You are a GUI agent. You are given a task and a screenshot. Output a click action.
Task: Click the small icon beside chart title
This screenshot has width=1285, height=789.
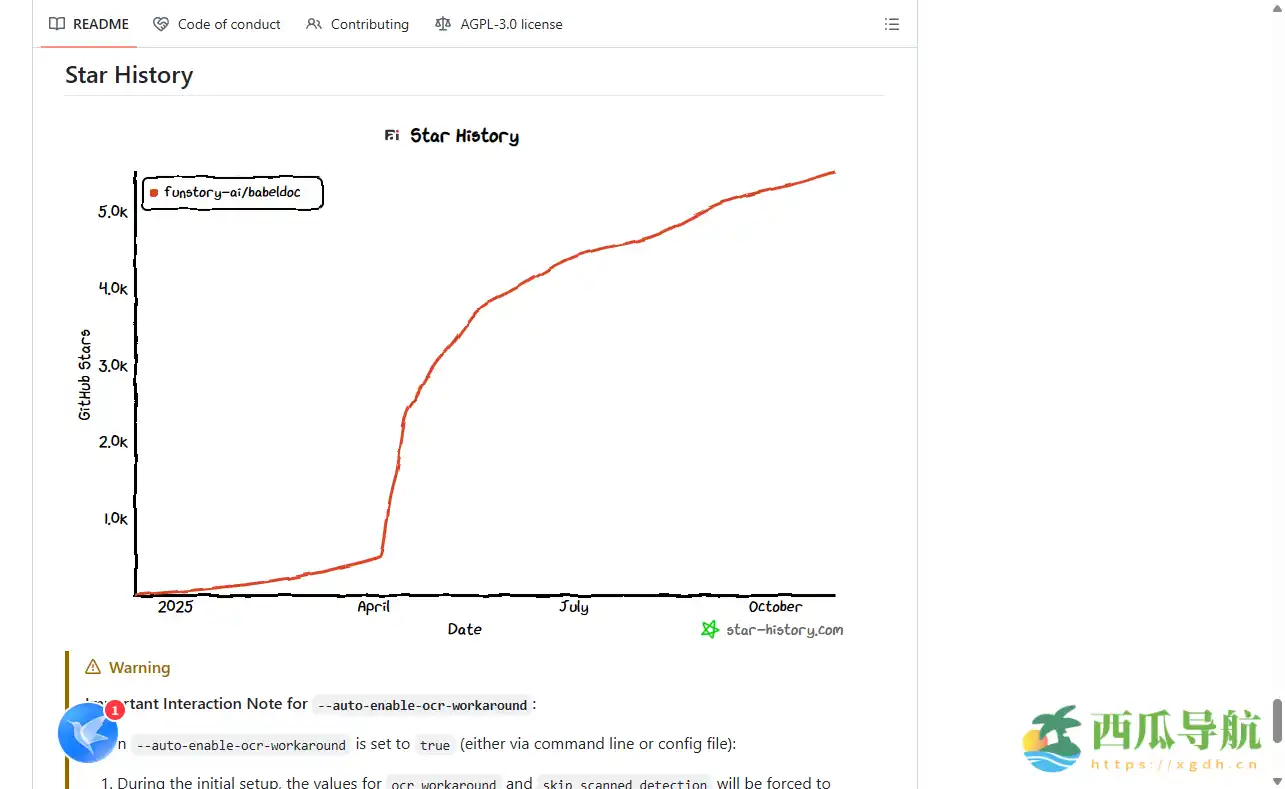392,136
